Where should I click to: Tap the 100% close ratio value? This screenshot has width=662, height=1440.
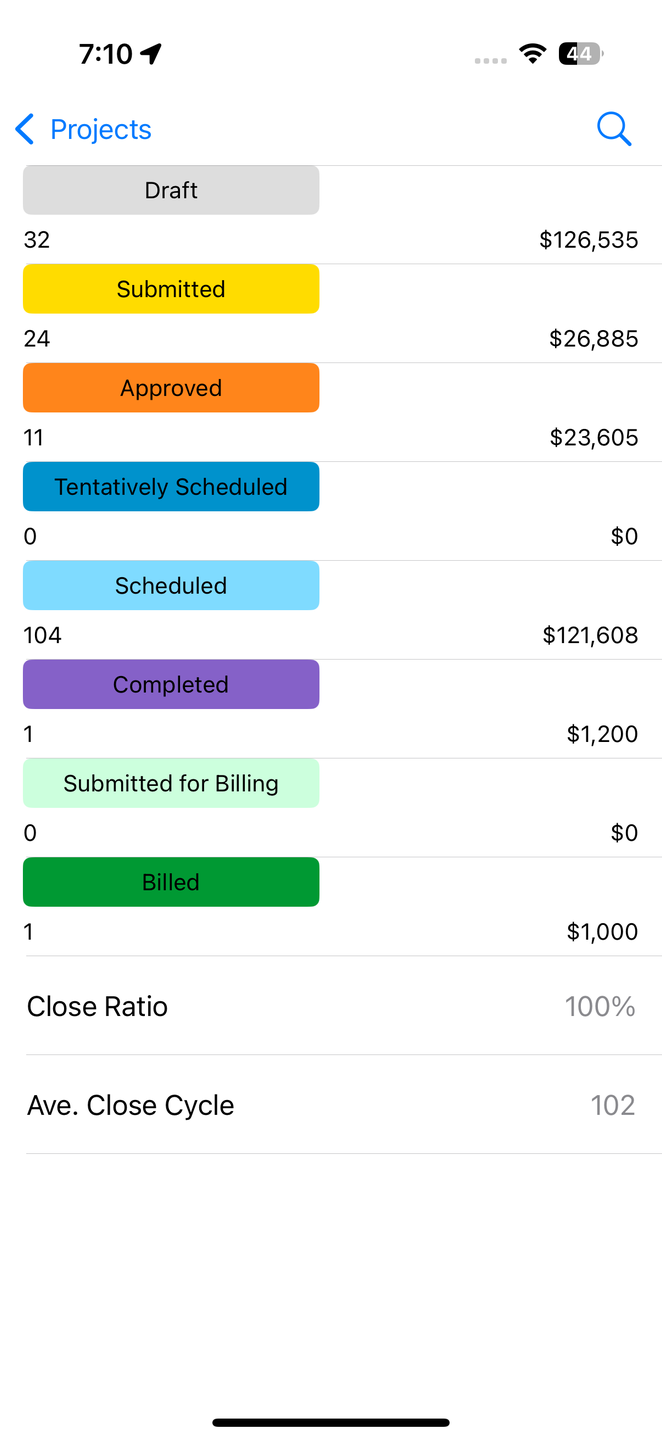point(600,1006)
